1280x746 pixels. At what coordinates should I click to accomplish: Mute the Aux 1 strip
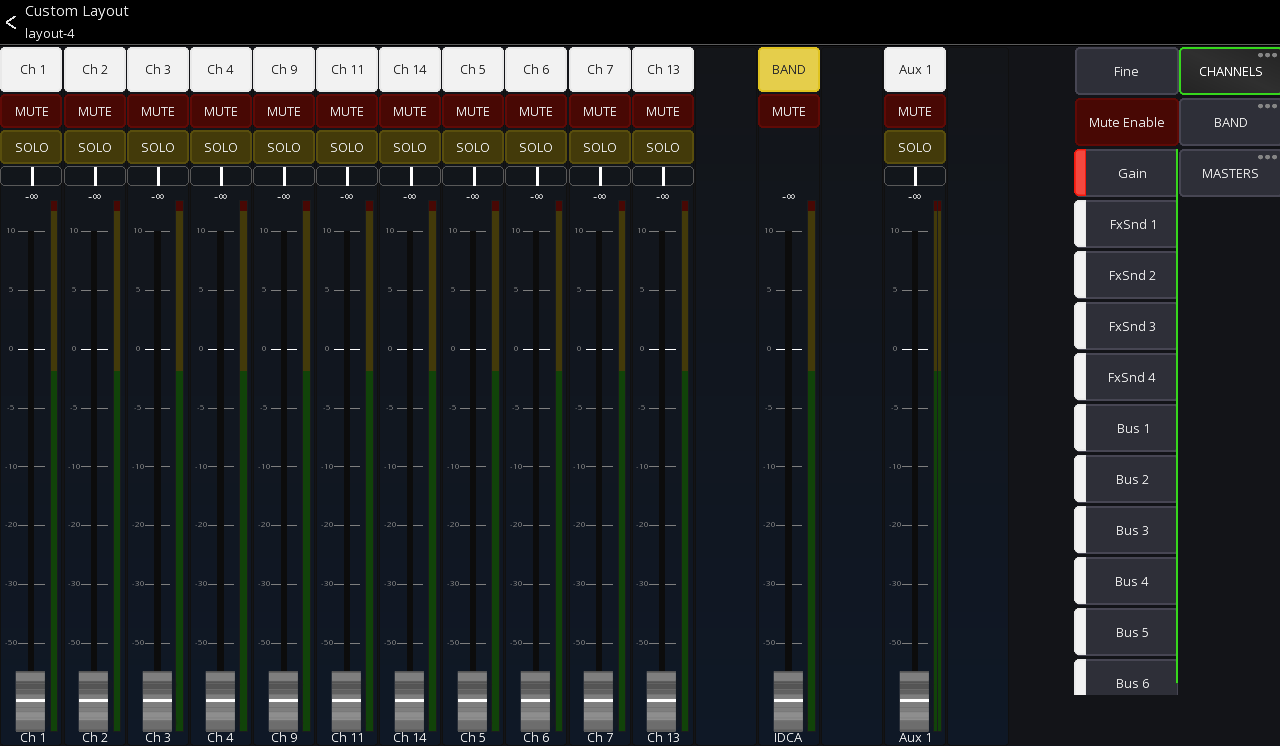915,111
